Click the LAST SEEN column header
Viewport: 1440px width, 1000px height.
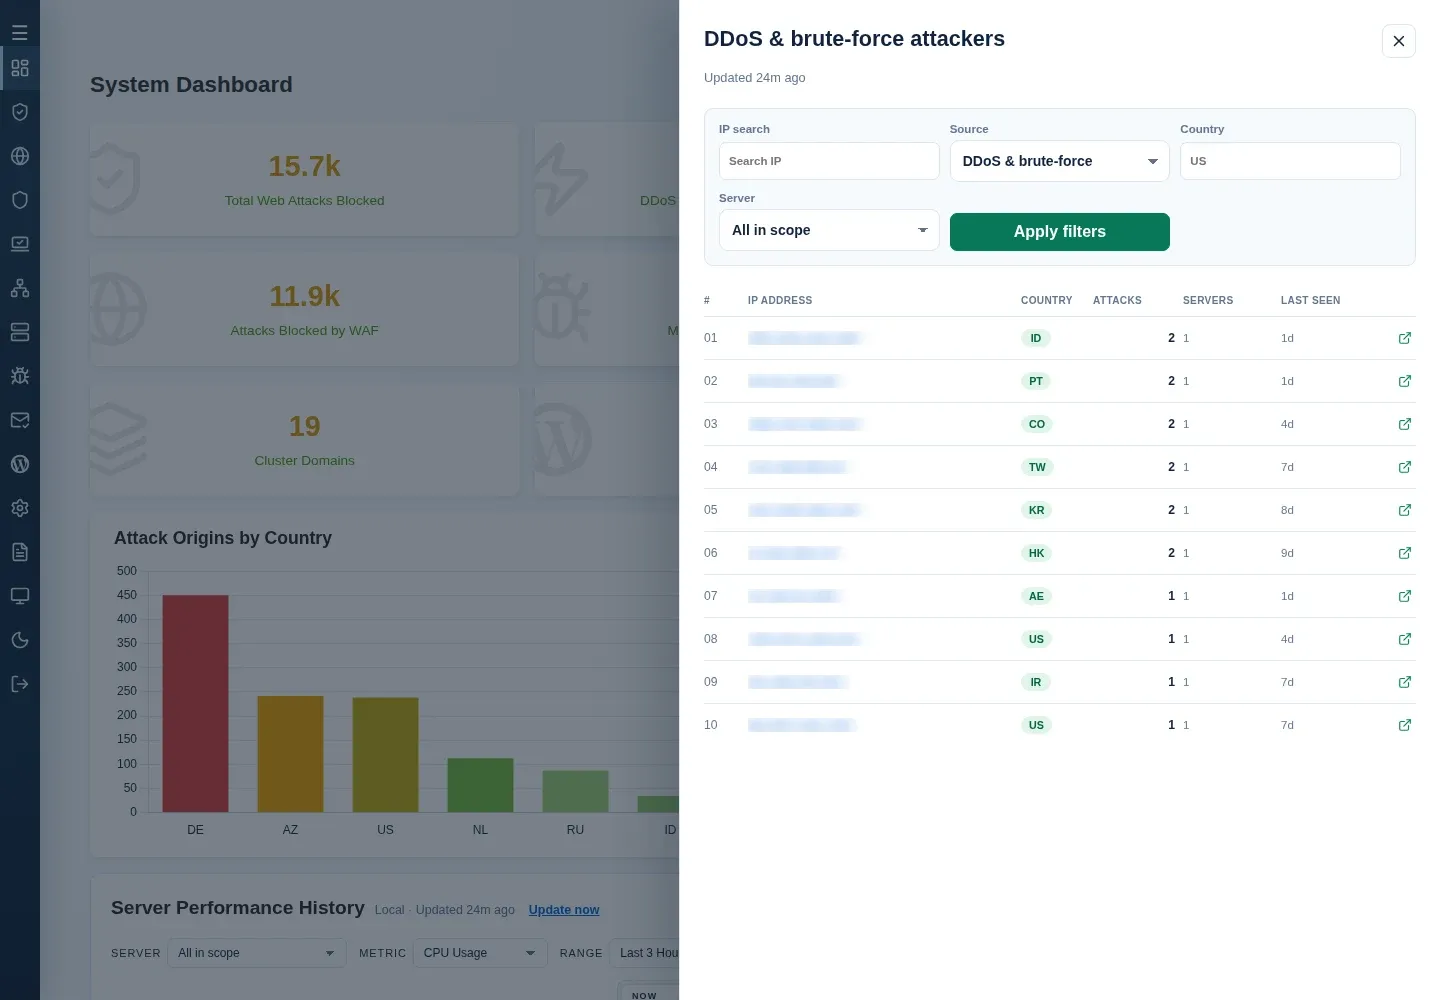click(x=1310, y=300)
